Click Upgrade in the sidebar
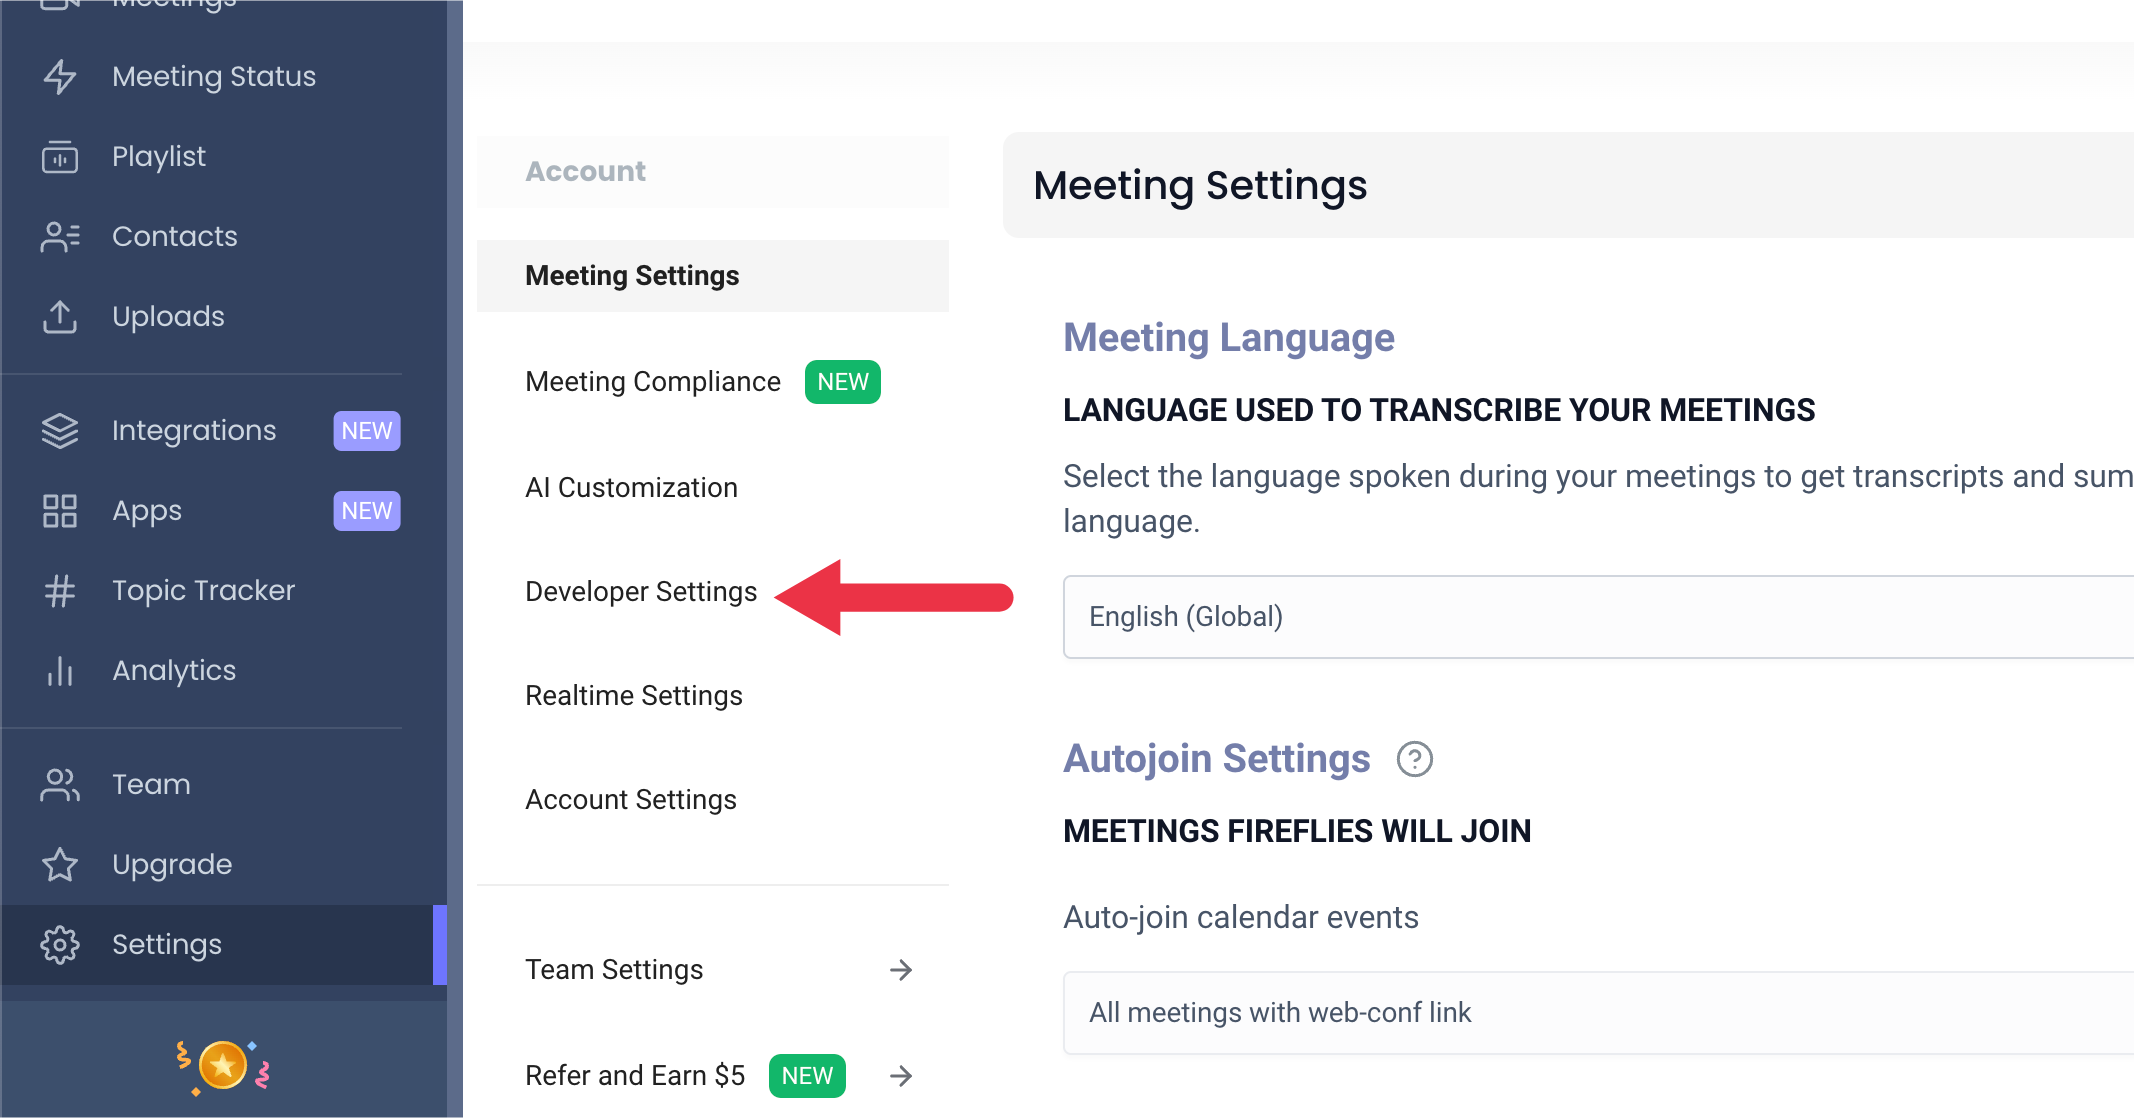The height and width of the screenshot is (1118, 2134). click(x=172, y=865)
